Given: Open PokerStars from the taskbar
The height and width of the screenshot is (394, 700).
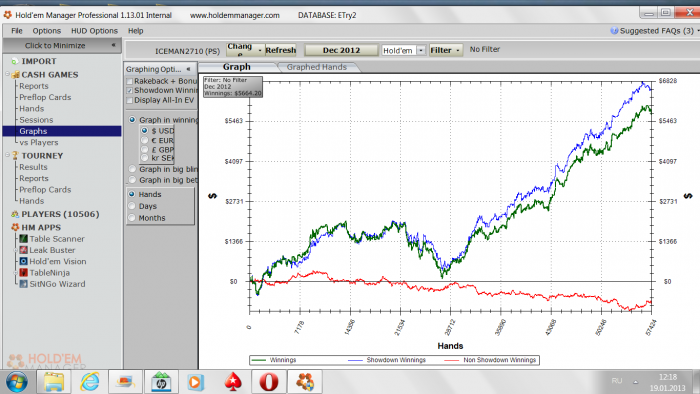Looking at the screenshot, I should tap(233, 382).
